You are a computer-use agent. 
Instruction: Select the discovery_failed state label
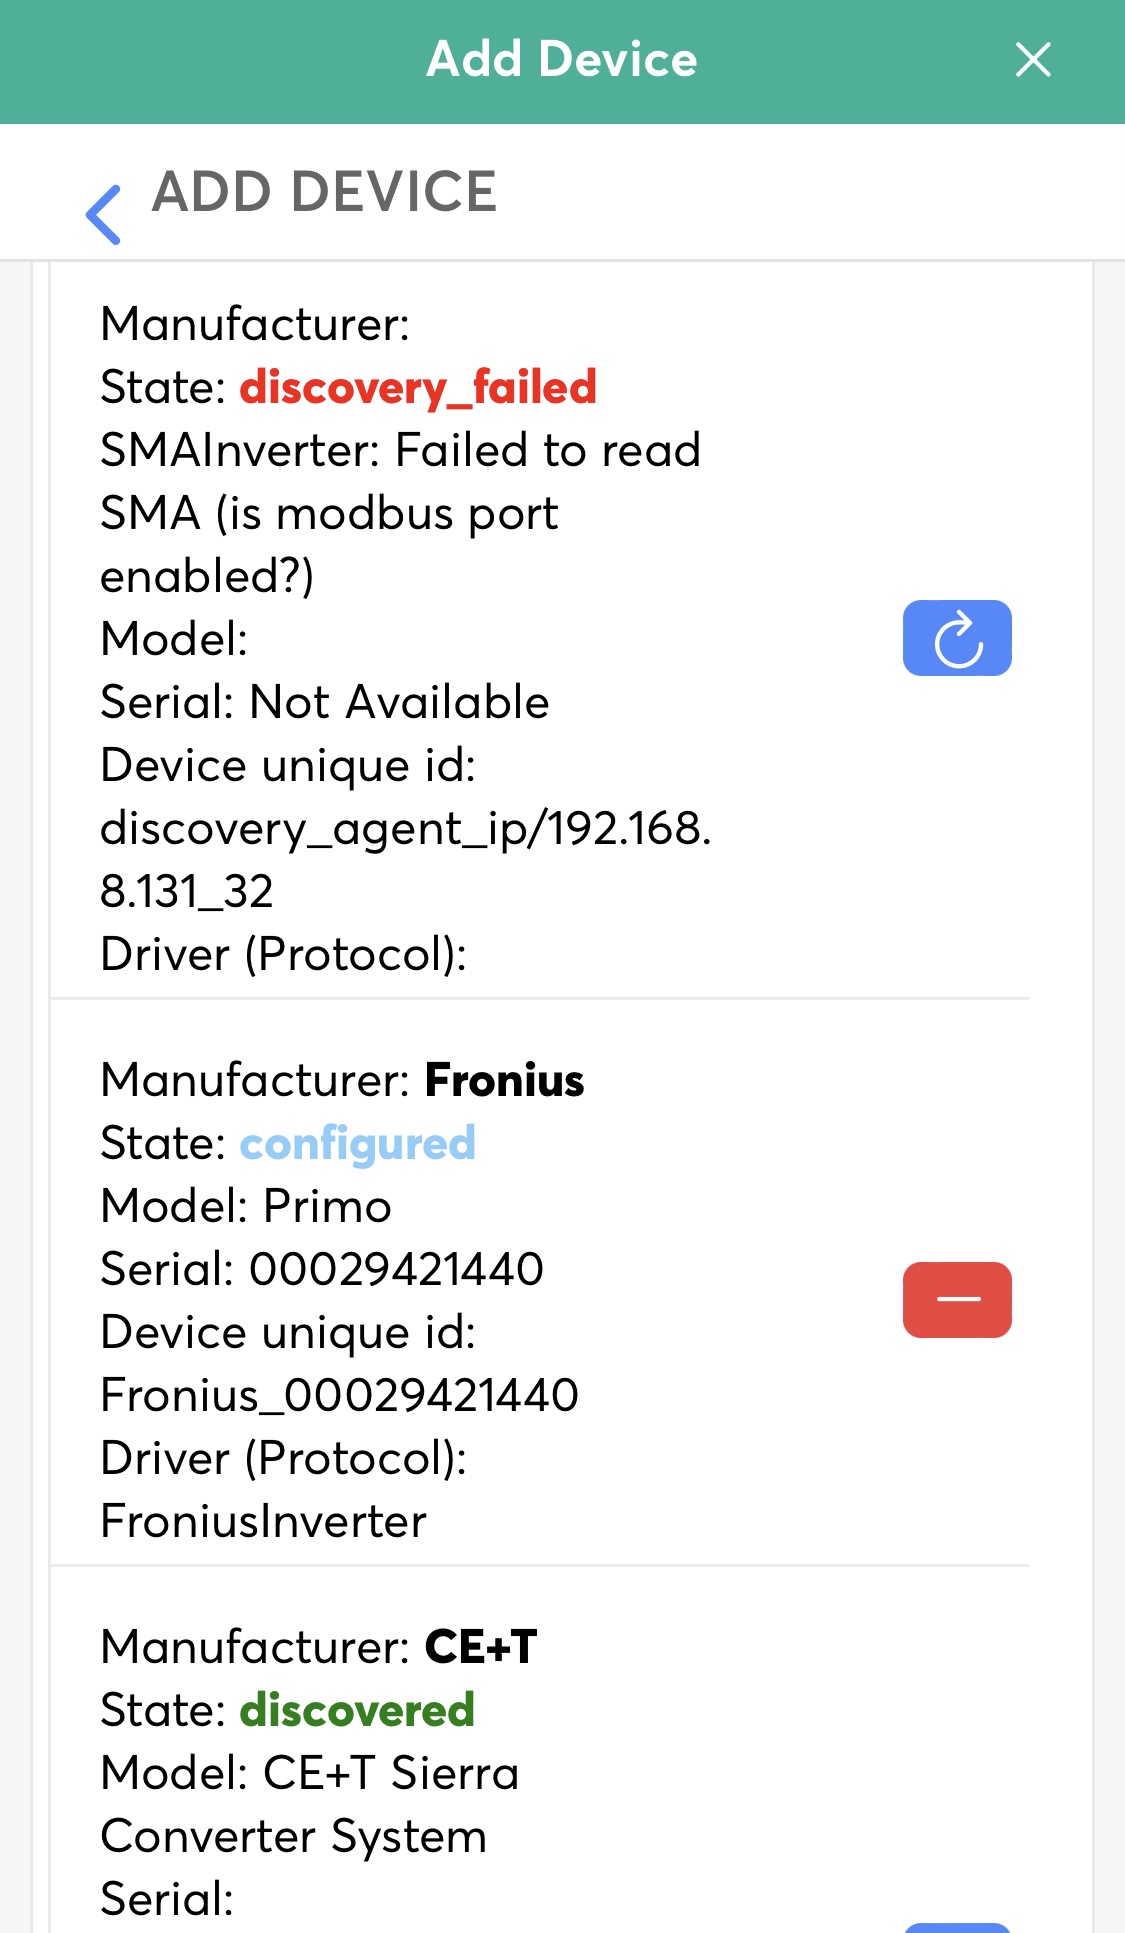pos(417,388)
